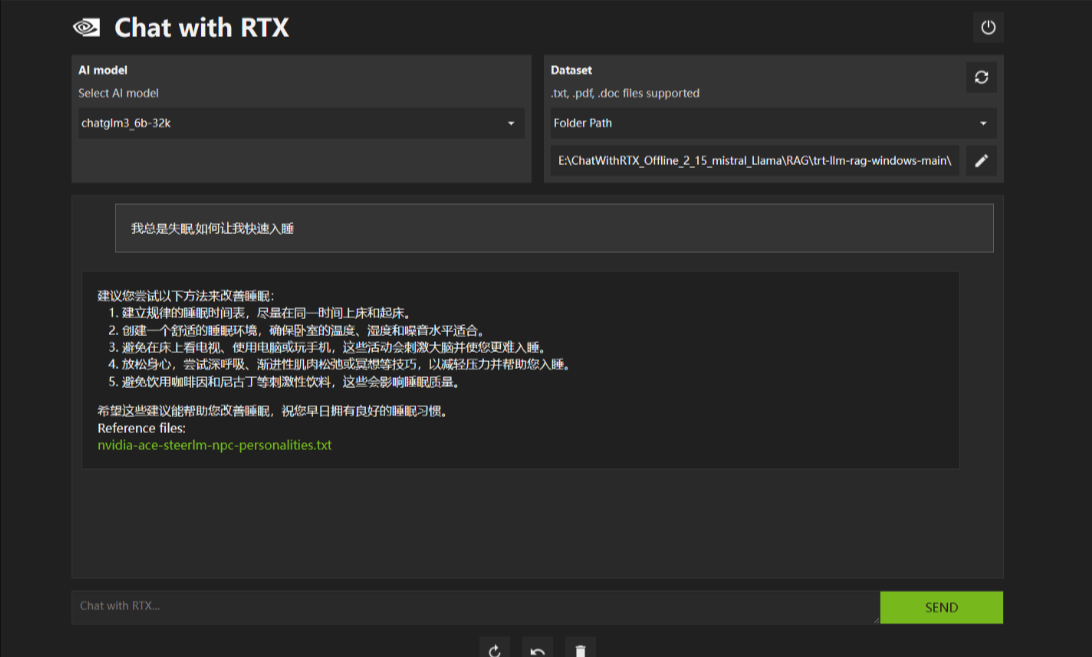Click the arrow on the AI model selector
Viewport: 1092px width, 657px height.
tap(511, 124)
